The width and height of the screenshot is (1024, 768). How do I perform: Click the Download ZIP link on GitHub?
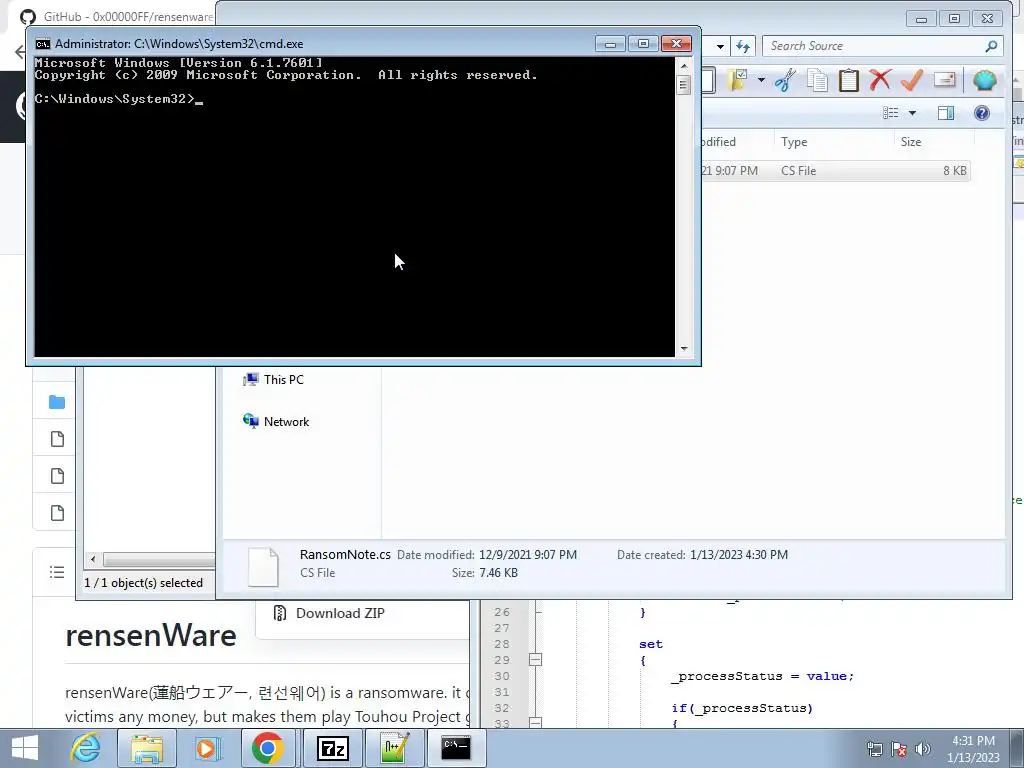coord(340,613)
